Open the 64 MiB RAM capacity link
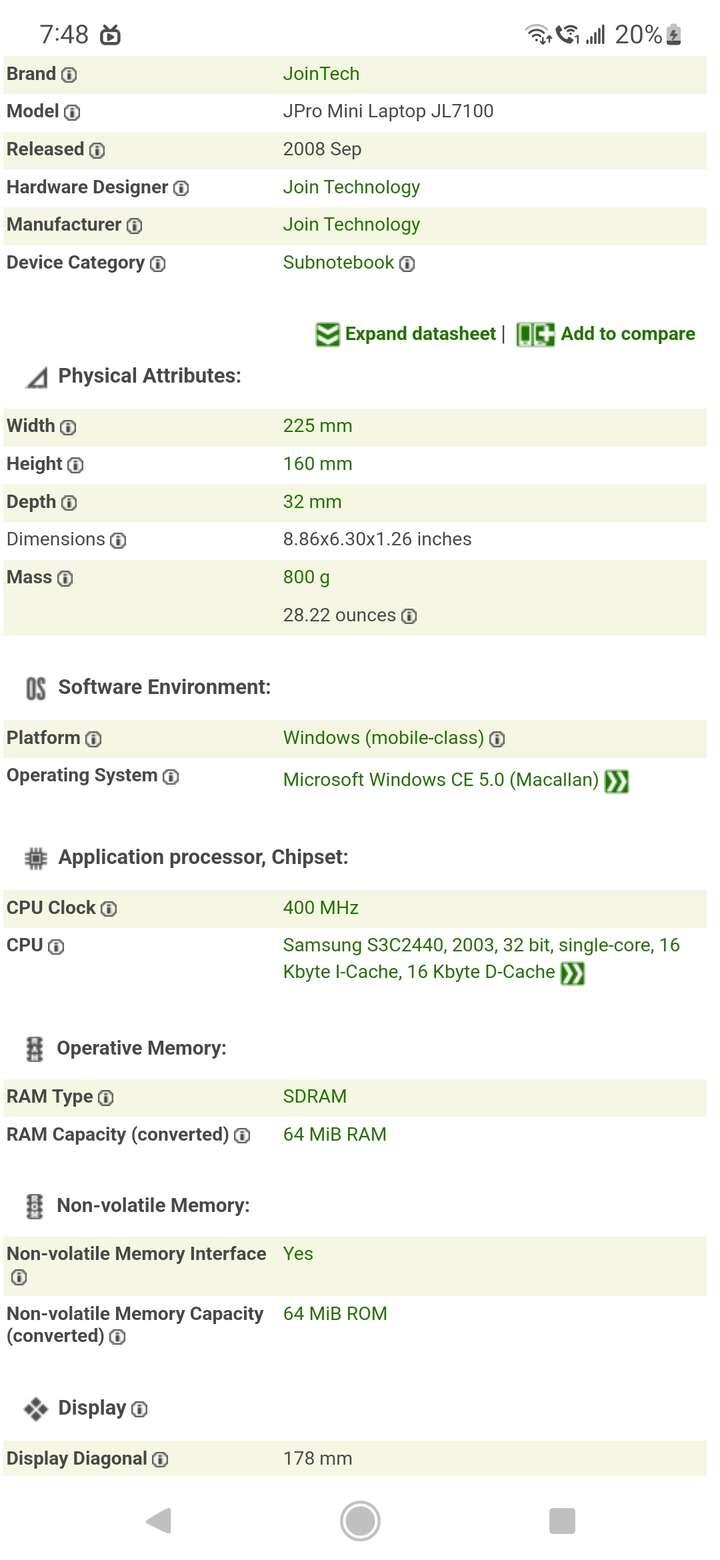The height and width of the screenshot is (1560, 720). (x=334, y=1134)
